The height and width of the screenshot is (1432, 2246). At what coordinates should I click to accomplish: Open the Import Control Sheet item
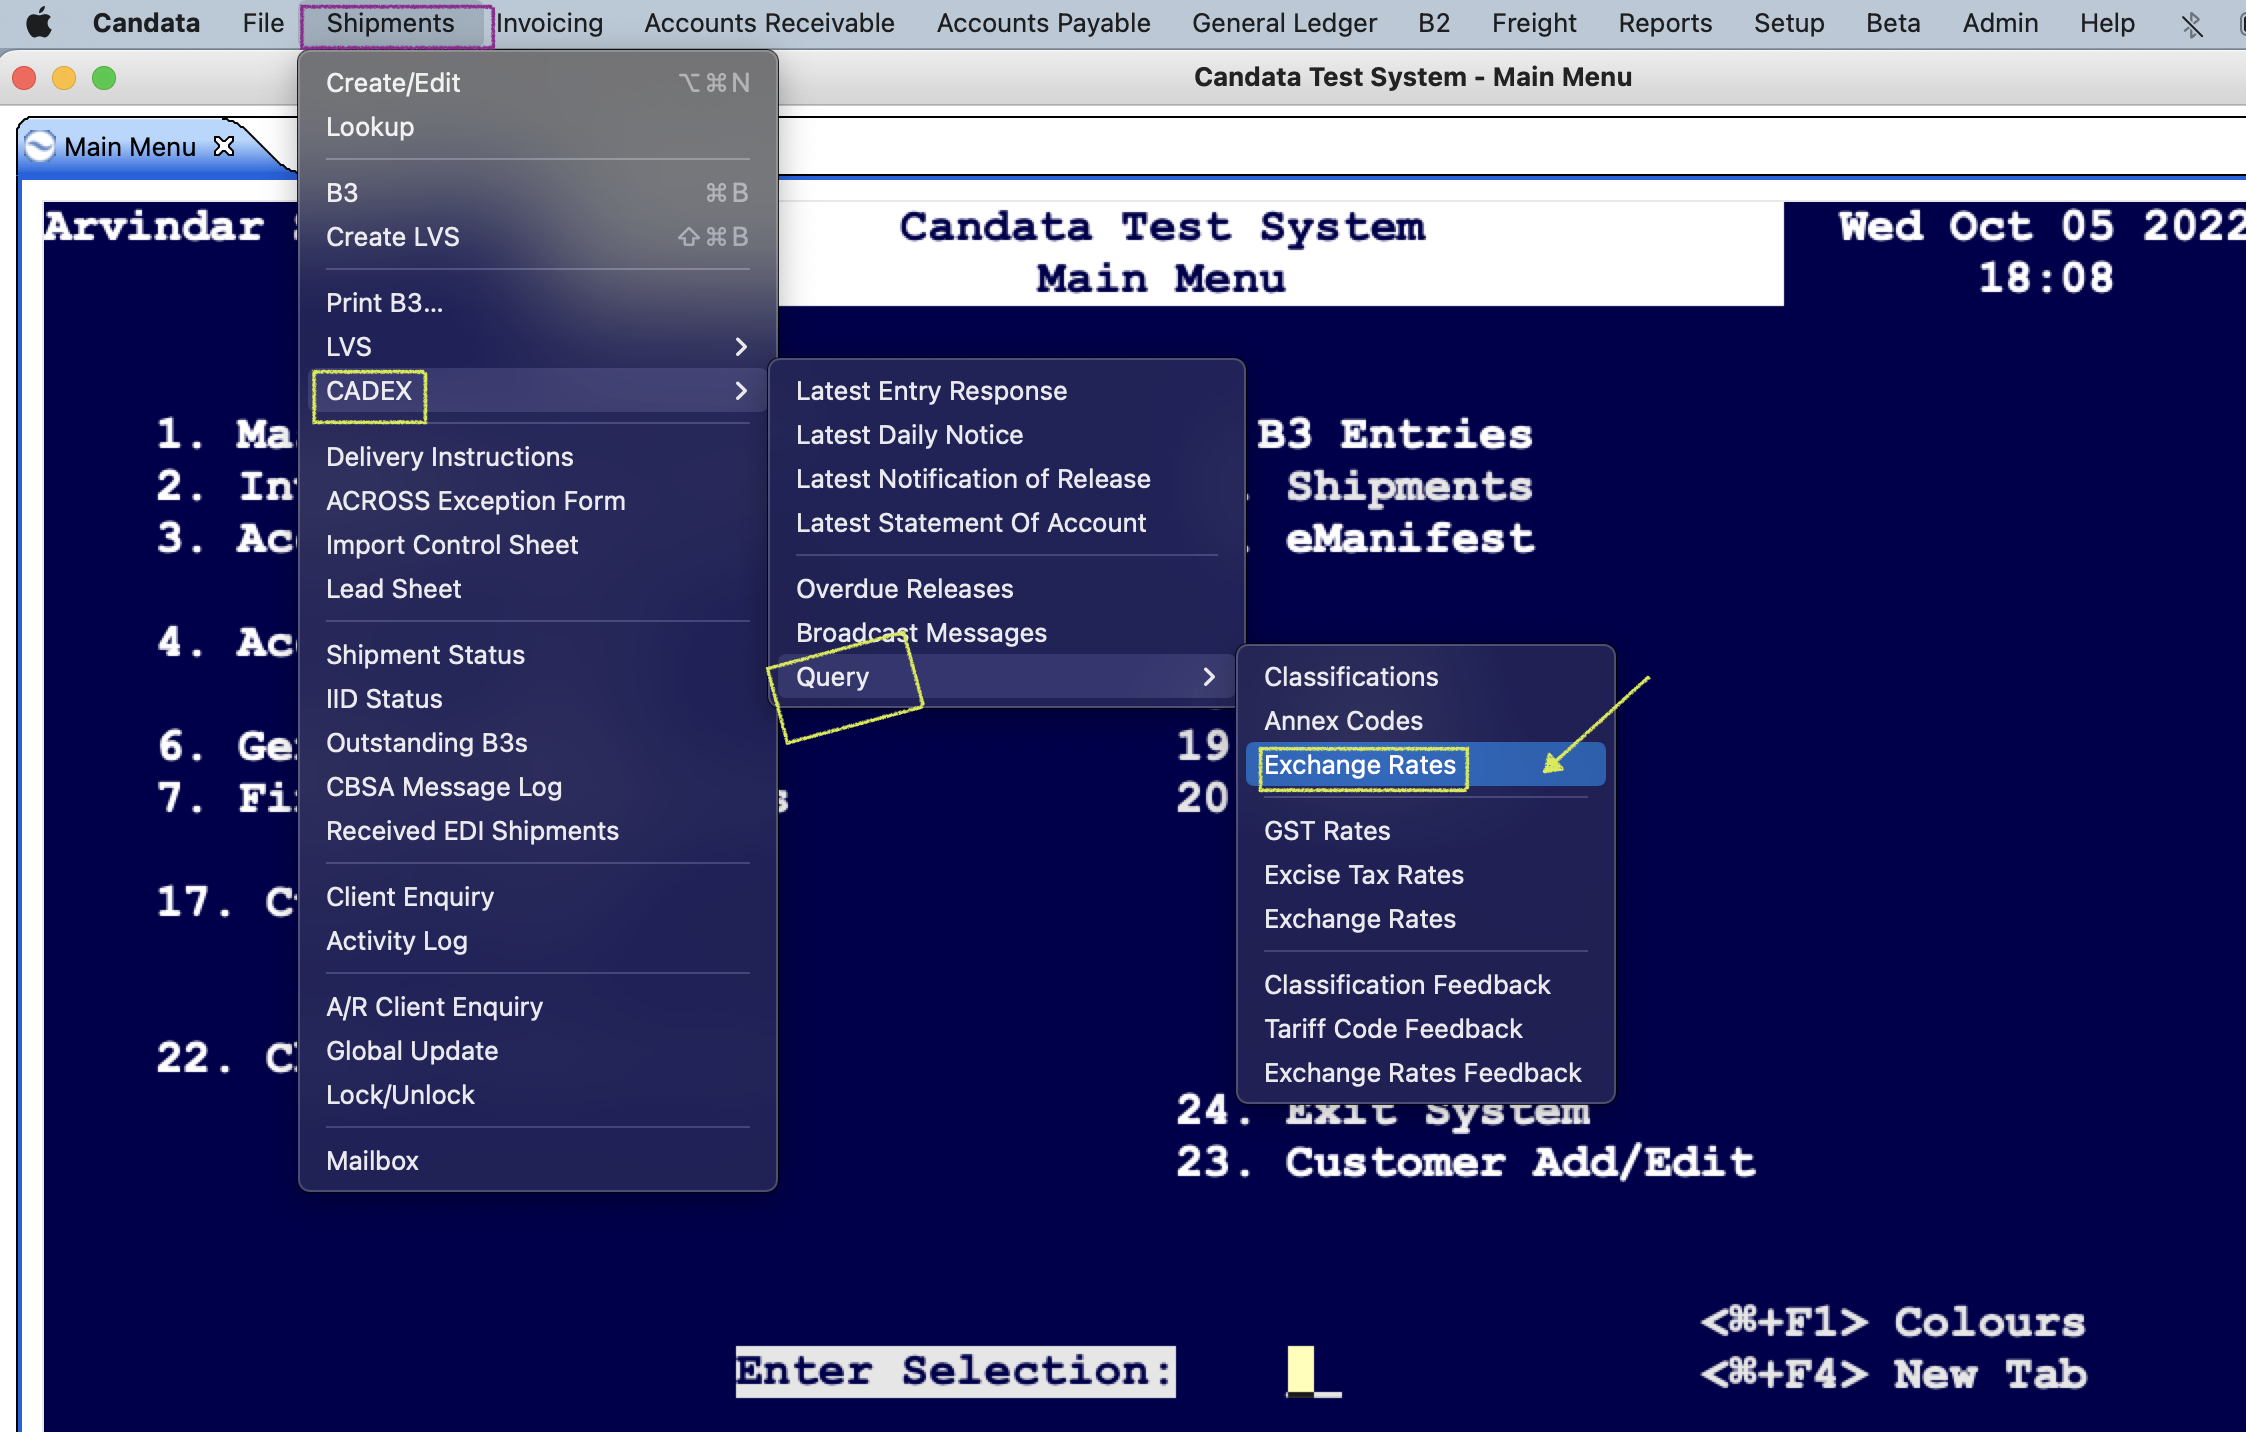(537, 545)
